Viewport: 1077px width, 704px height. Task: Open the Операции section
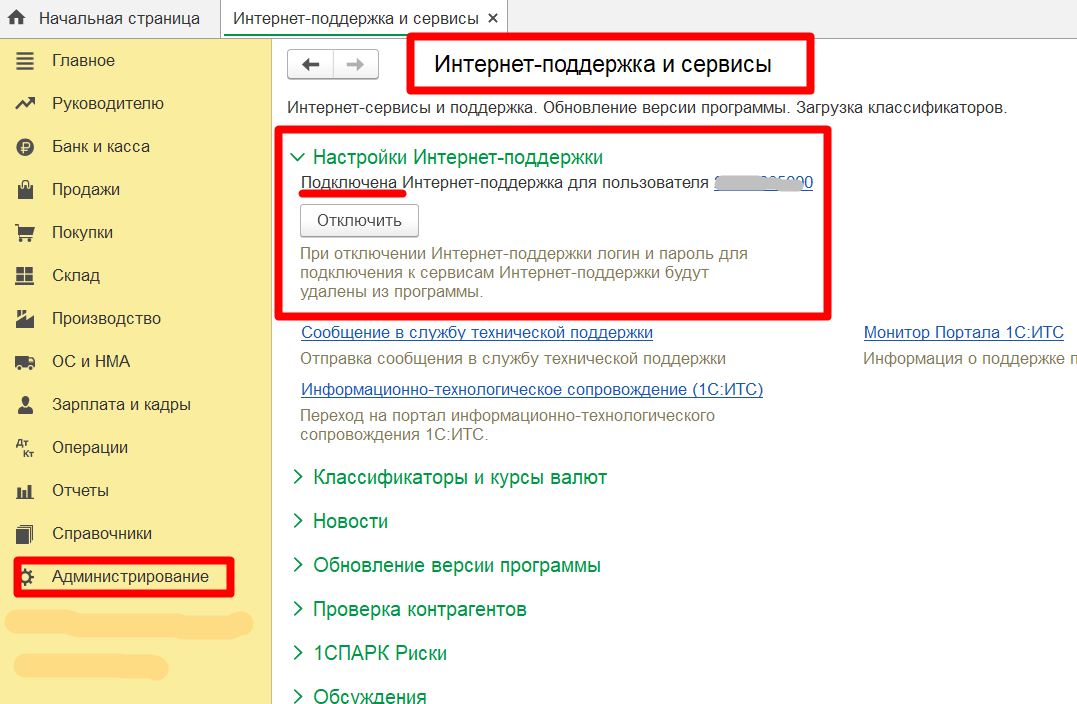coord(90,448)
